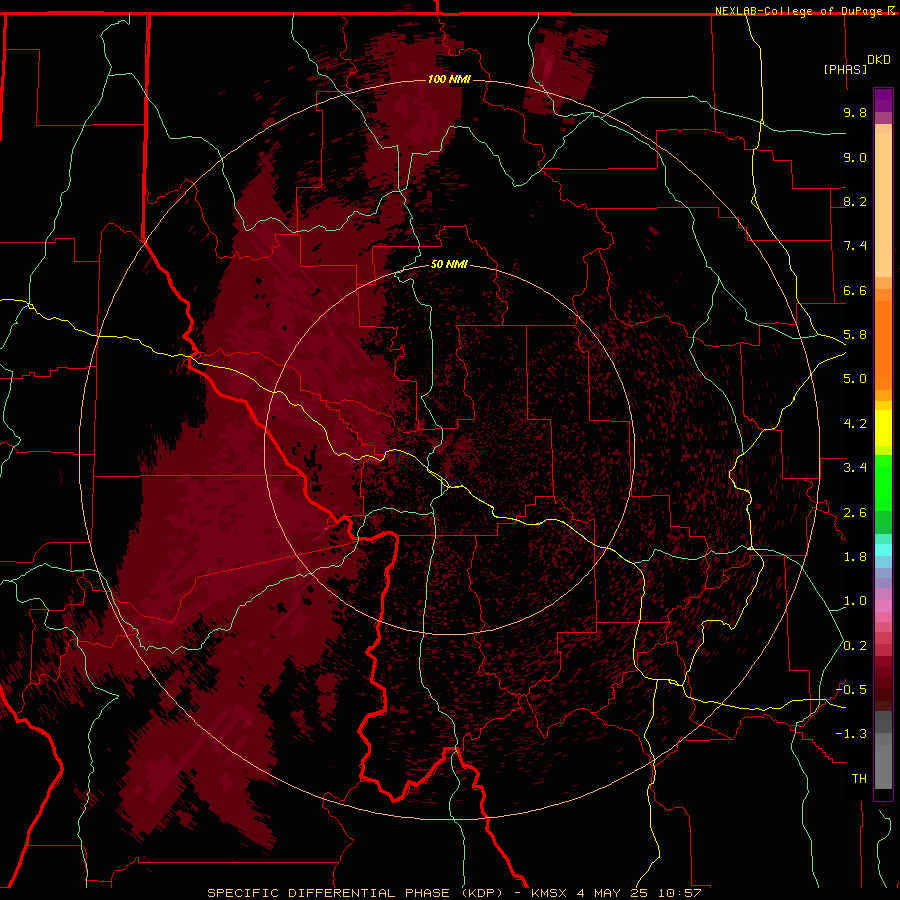Click the 2.6 value on the color scale
Image resolution: width=900 pixels, height=900 pixels.
855,513
